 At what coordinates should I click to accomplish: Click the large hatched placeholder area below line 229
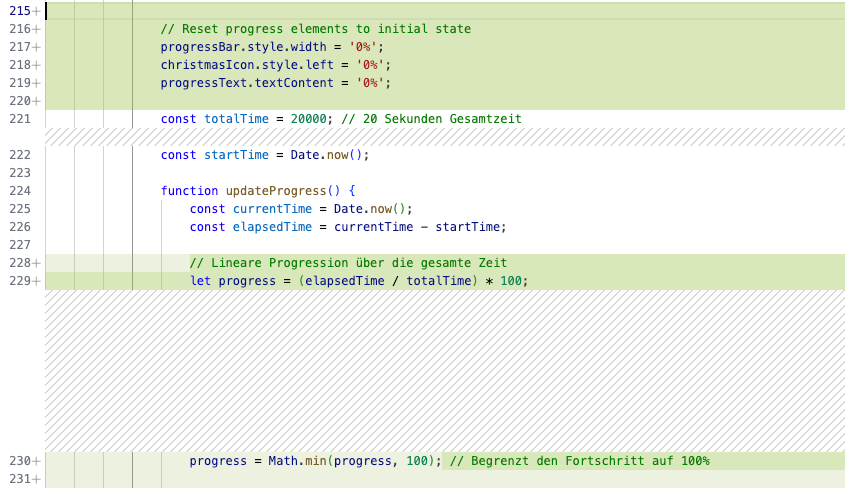(445, 371)
